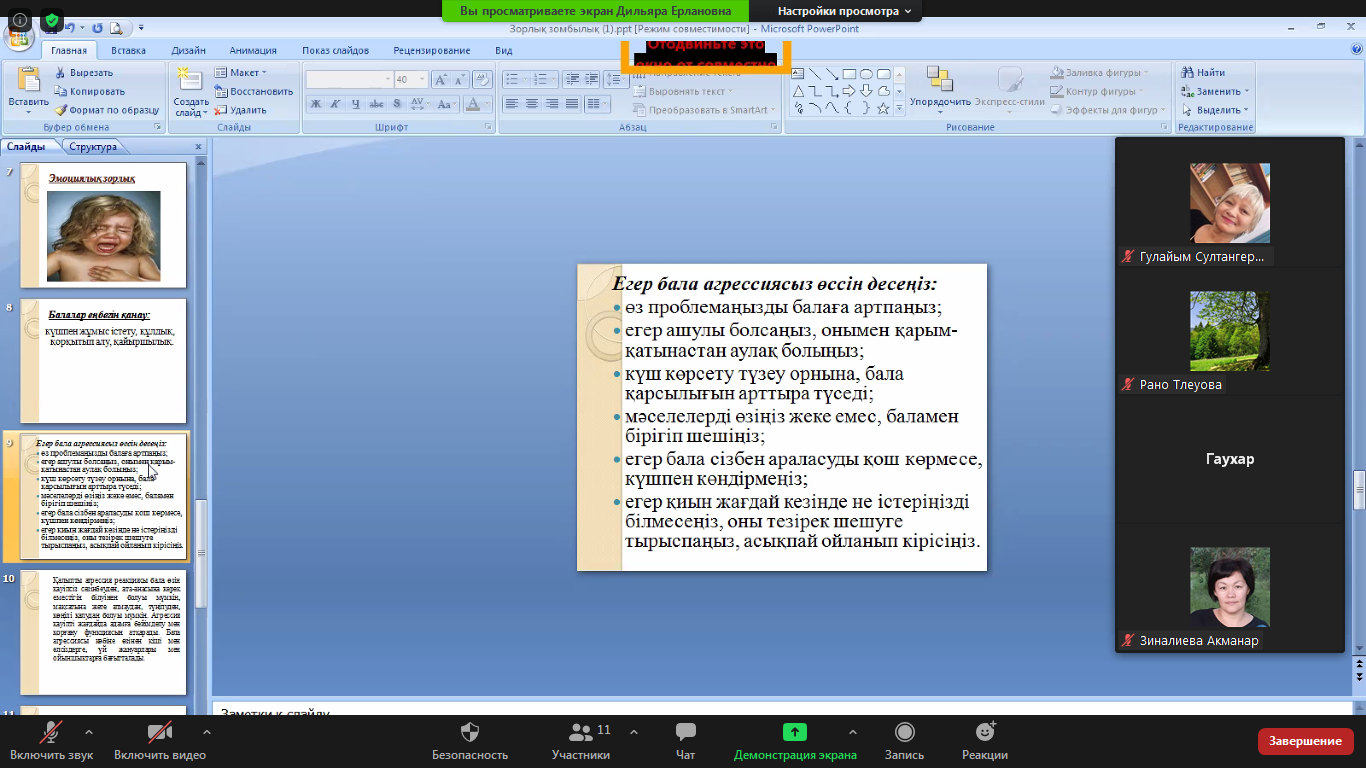Start recording with the Запись button
The image size is (1366, 768).
pos(904,734)
